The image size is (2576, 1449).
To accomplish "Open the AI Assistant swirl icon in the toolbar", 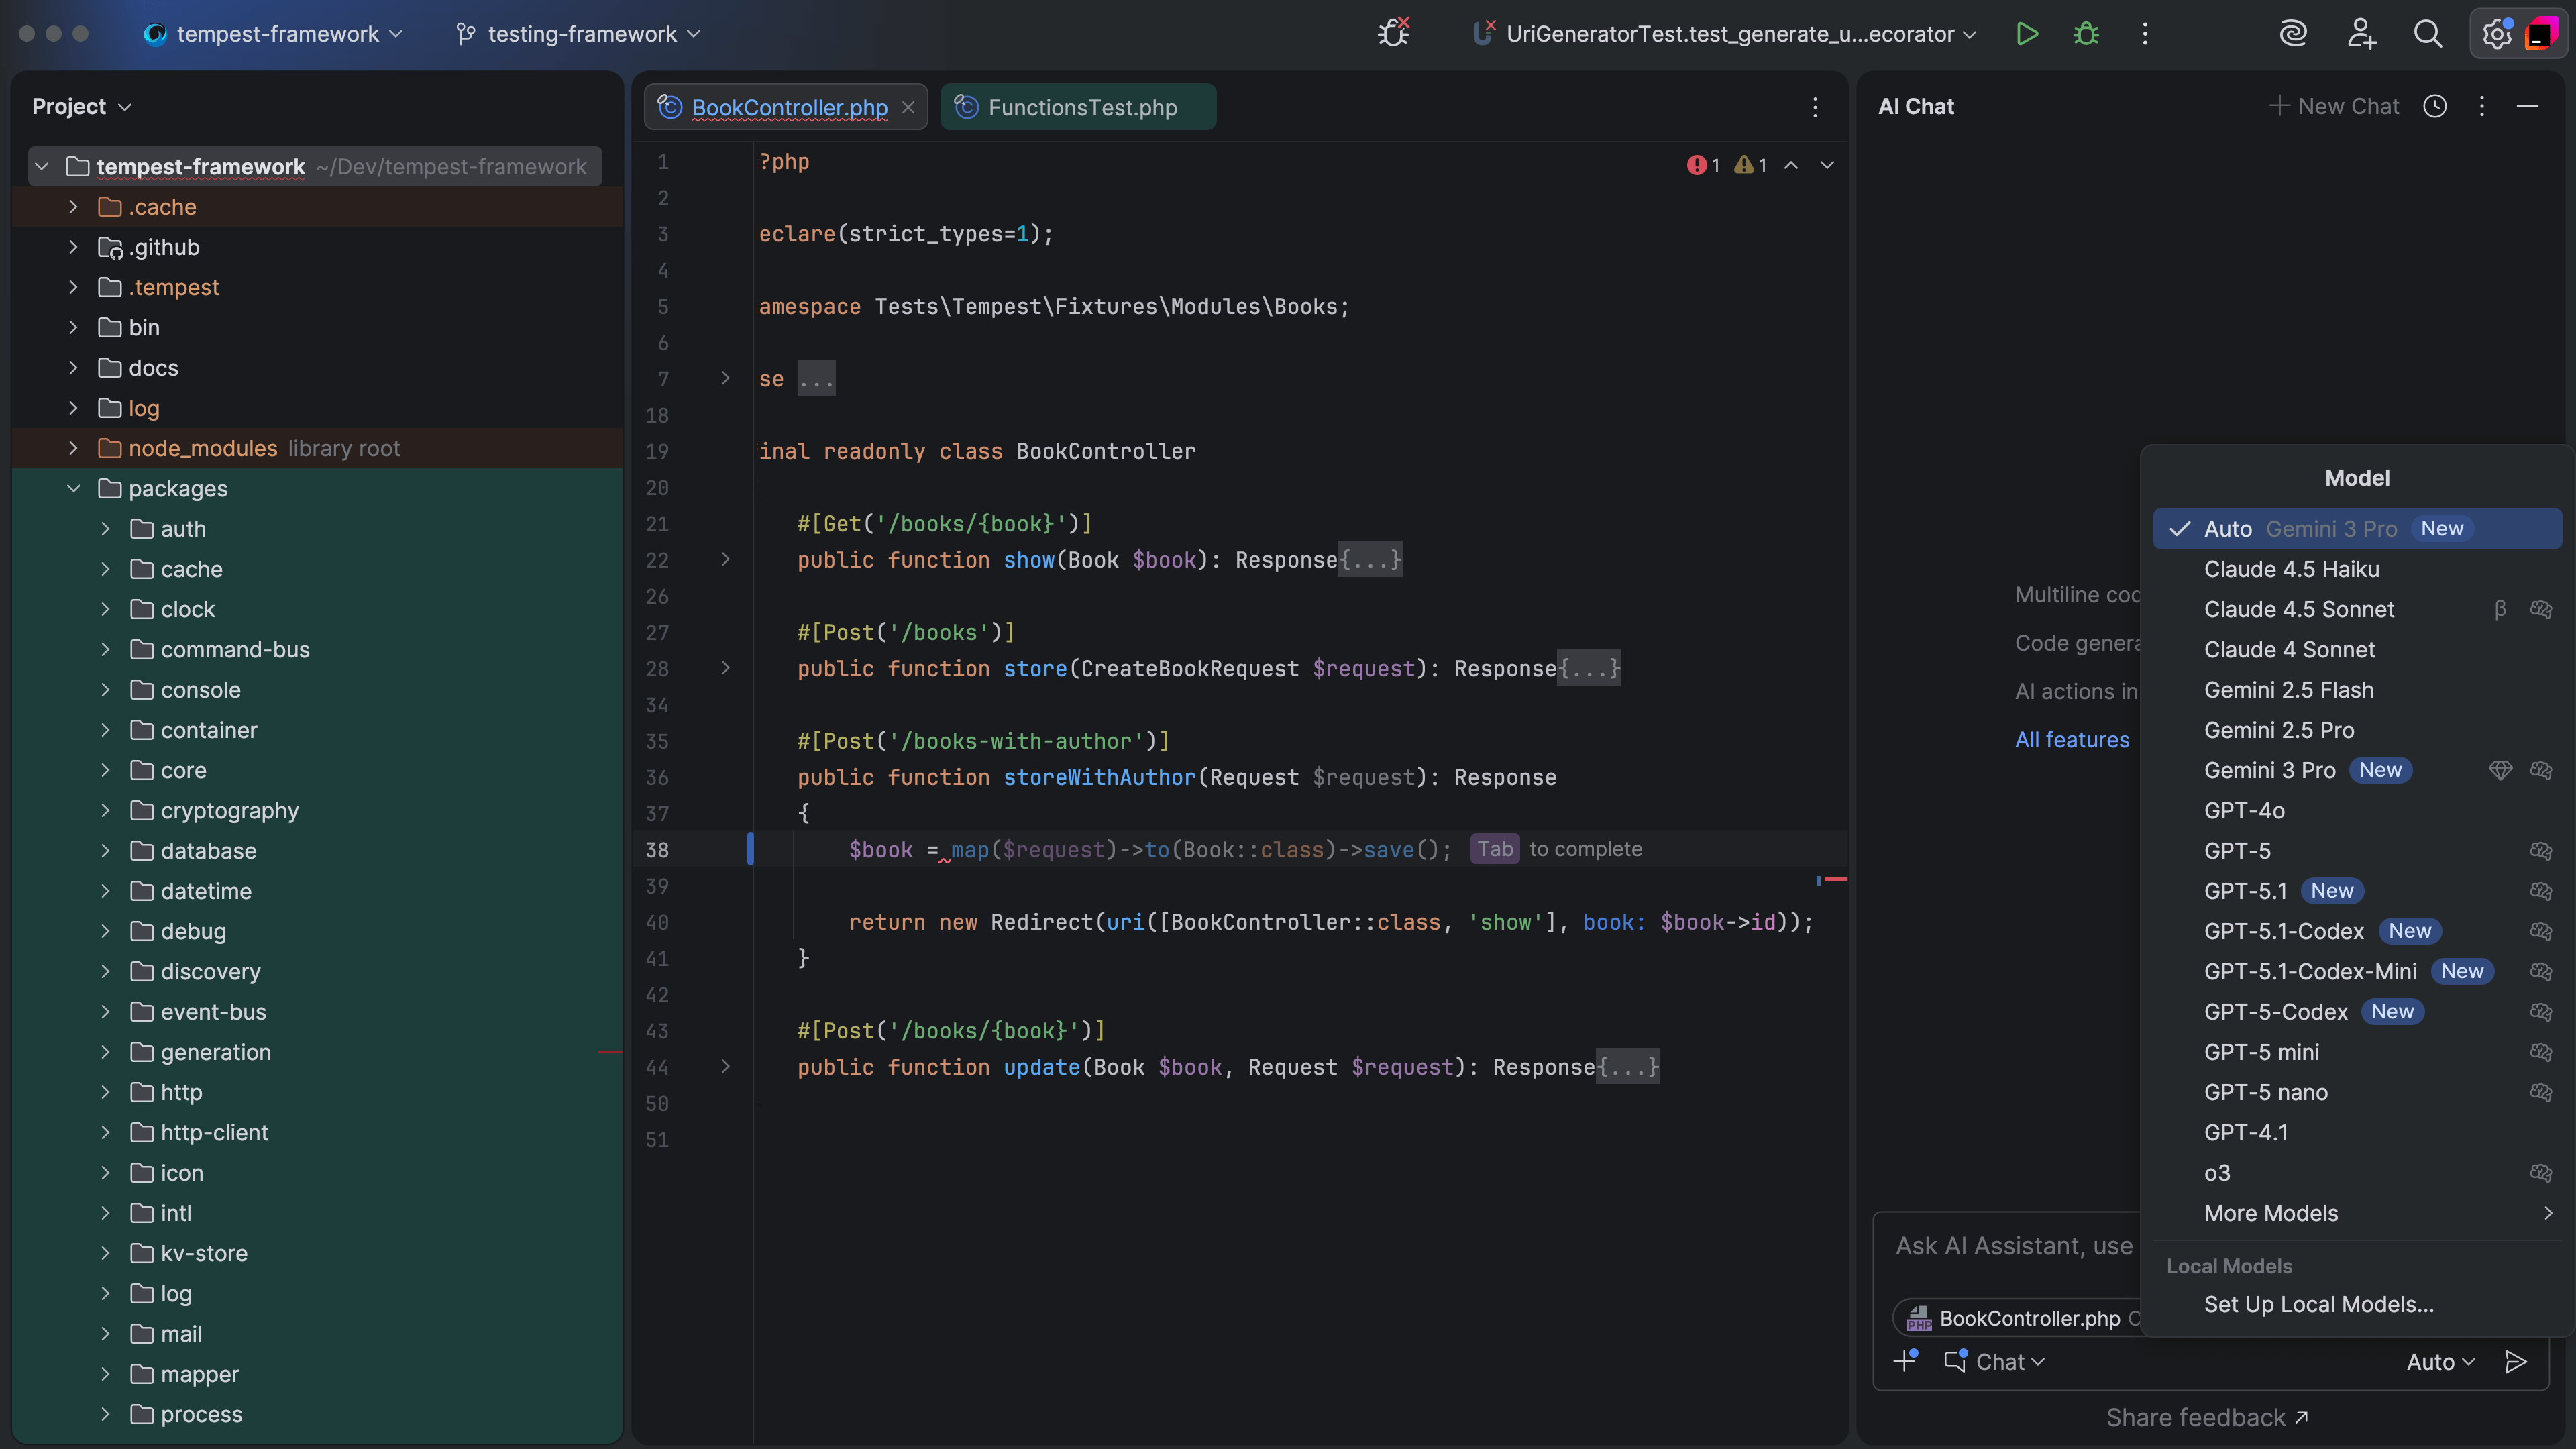I will pyautogui.click(x=2293, y=33).
